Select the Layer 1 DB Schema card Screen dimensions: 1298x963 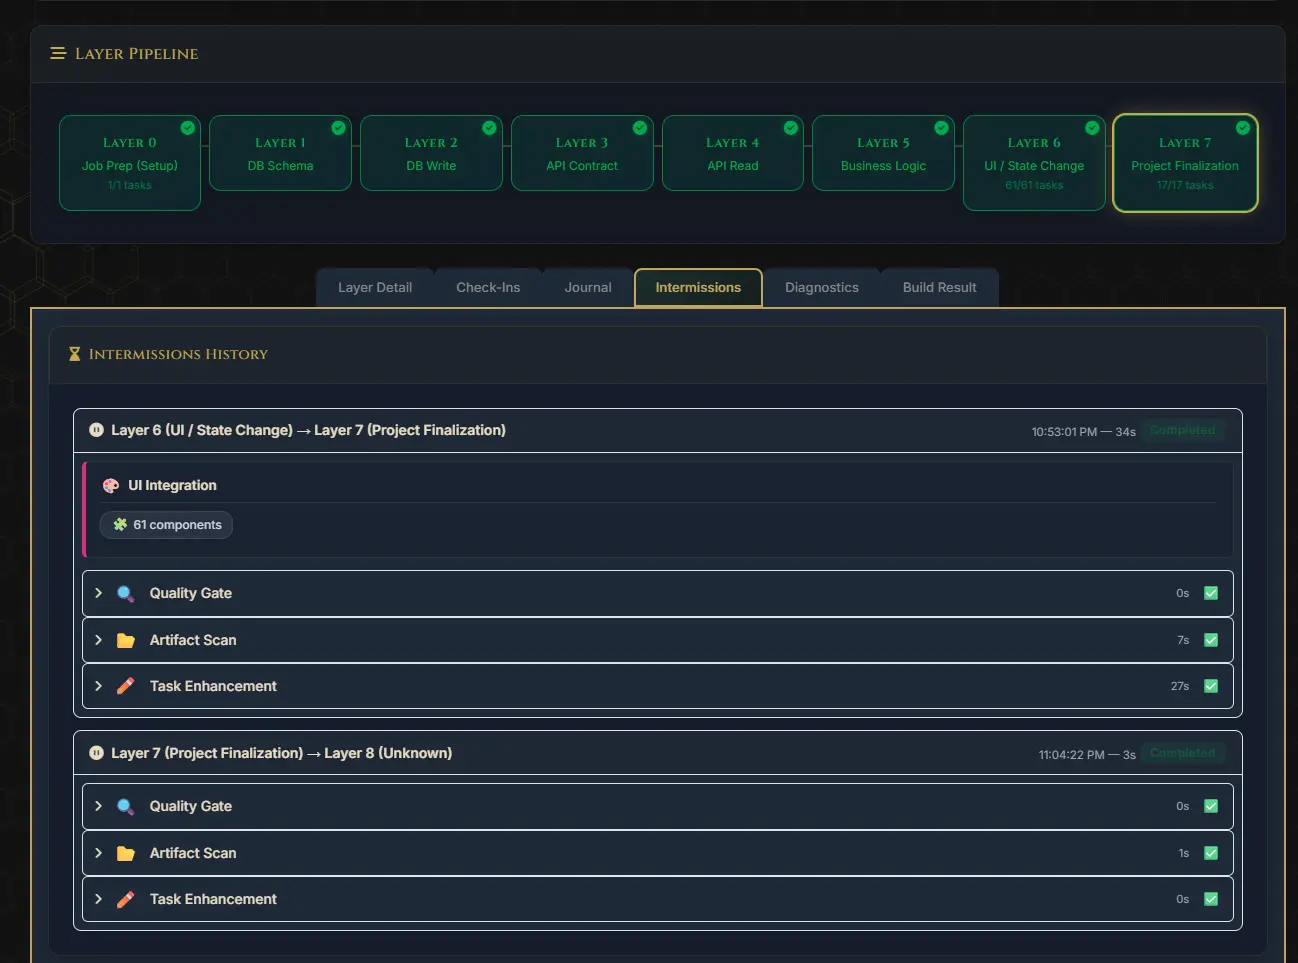click(x=280, y=153)
